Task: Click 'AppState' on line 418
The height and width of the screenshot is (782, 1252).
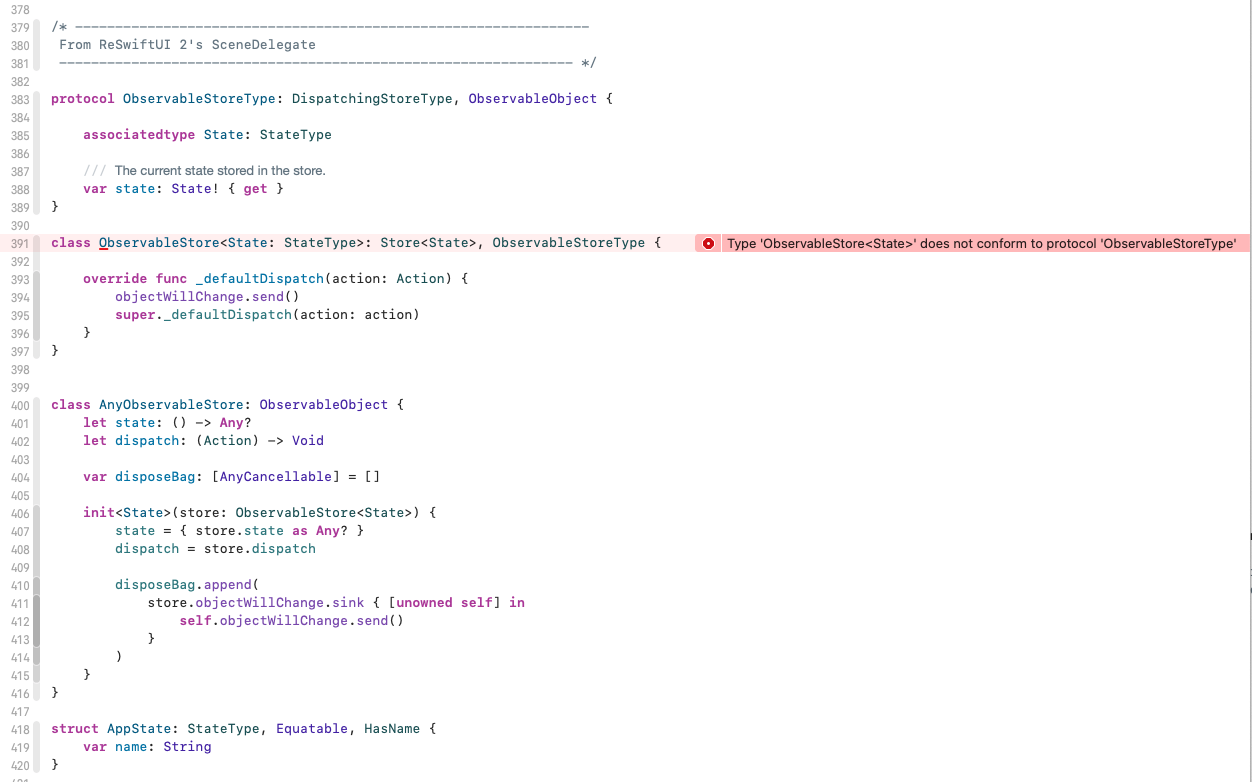Action: tap(139, 729)
